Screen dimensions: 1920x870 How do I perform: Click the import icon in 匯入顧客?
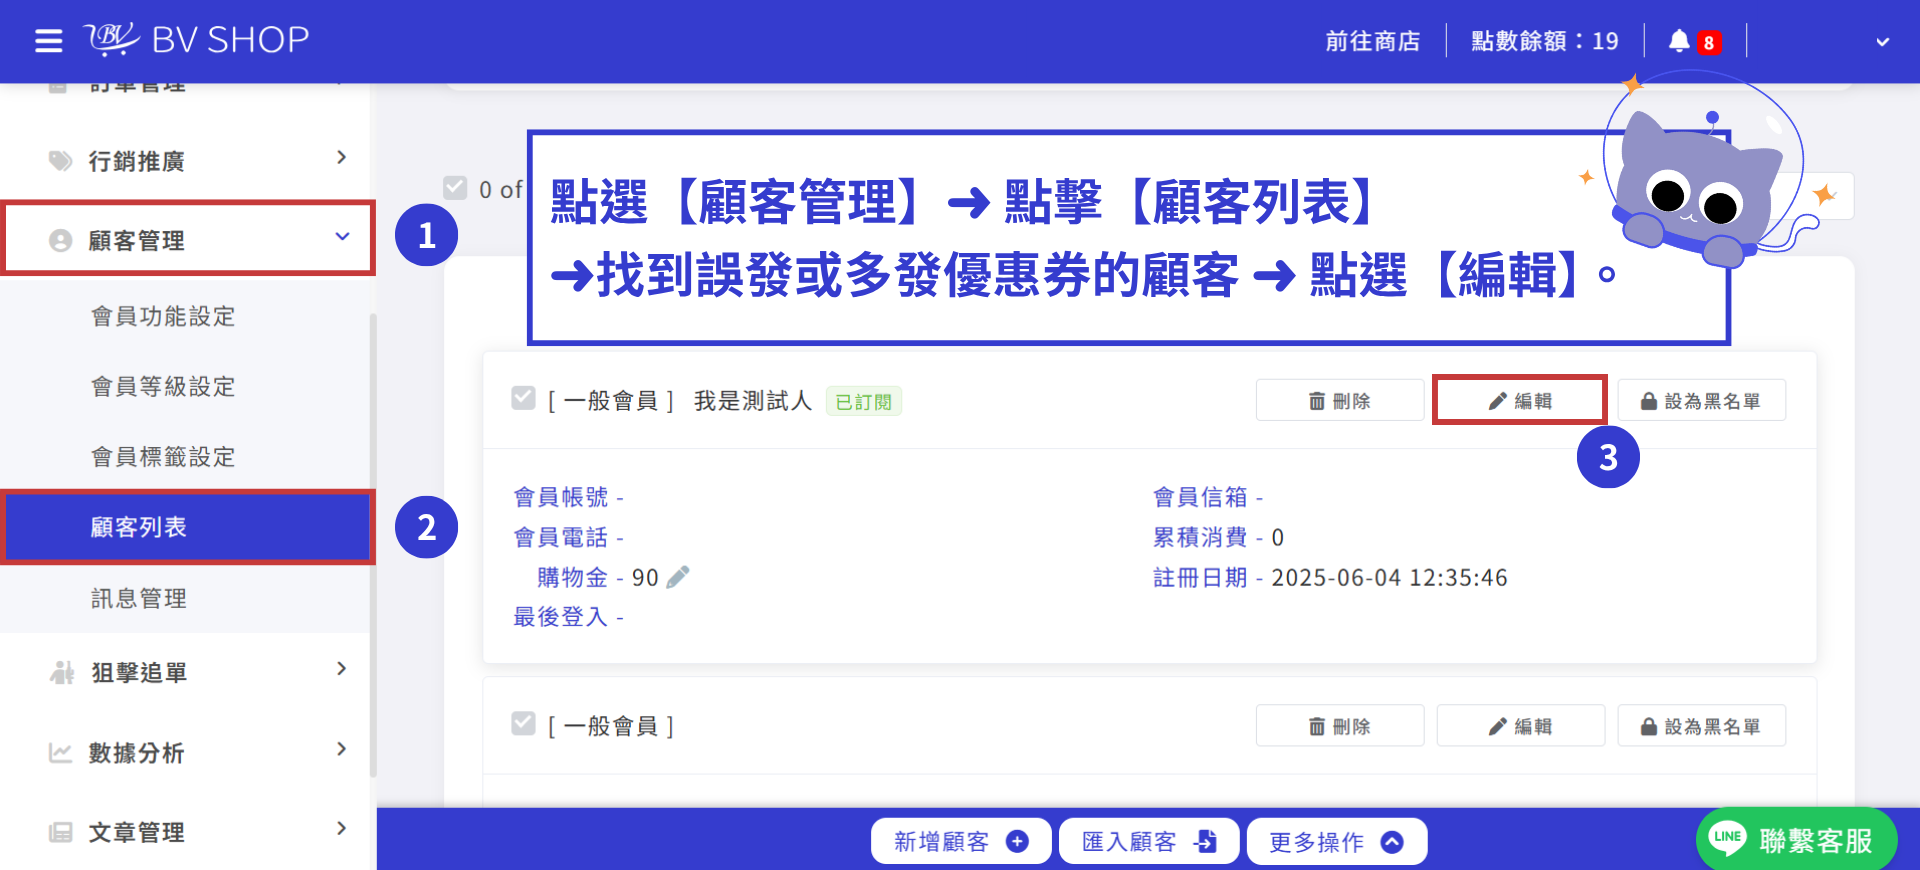point(1205,842)
